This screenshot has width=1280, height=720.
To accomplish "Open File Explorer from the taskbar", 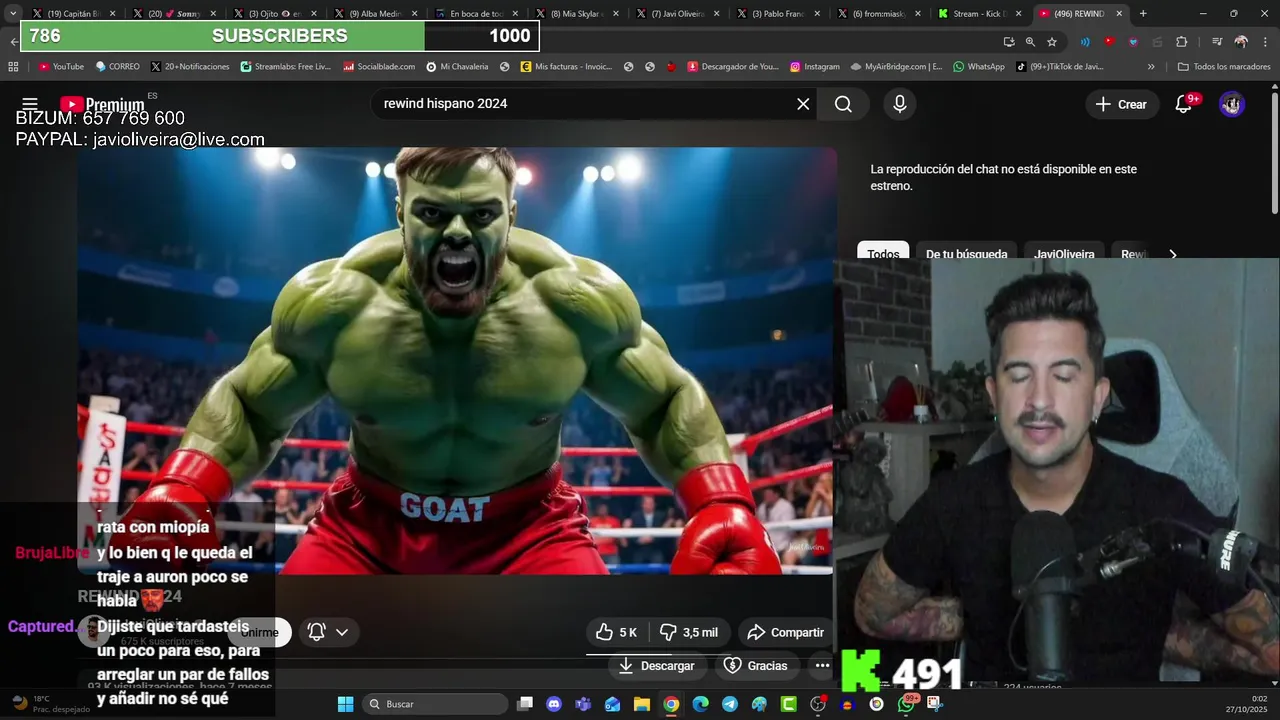I will click(x=642, y=704).
